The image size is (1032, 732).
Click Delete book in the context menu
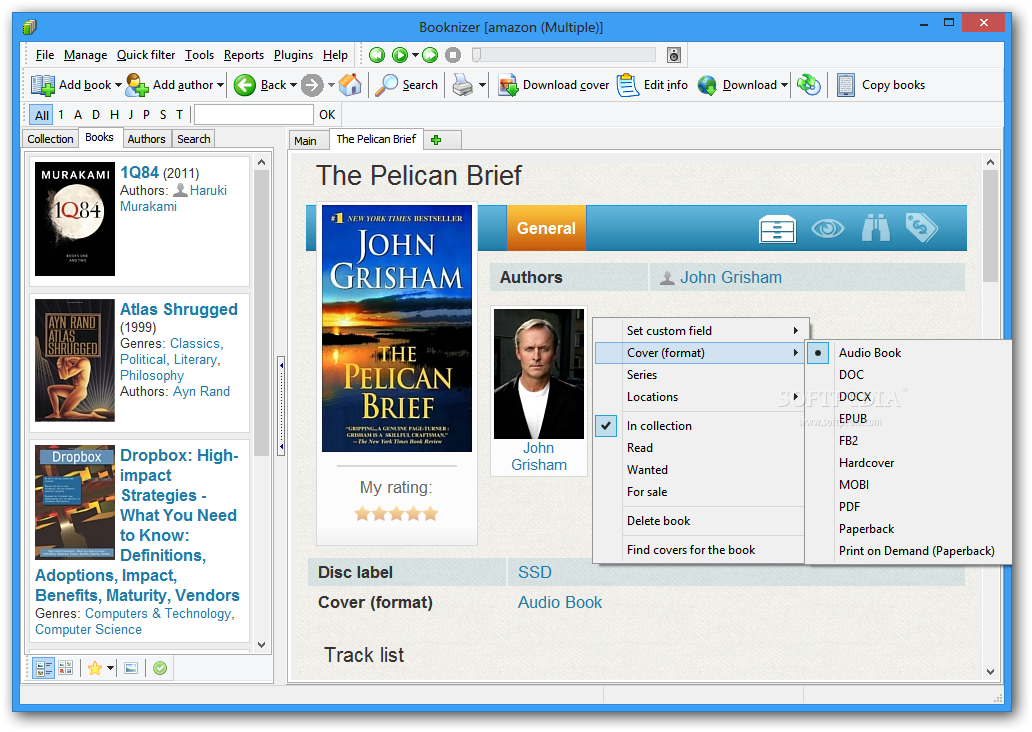[658, 521]
